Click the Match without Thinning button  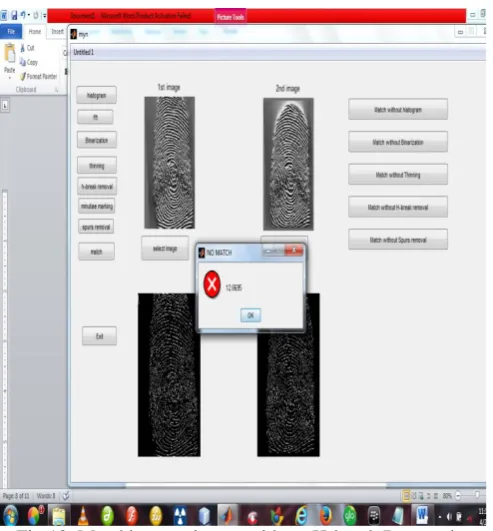point(398,175)
